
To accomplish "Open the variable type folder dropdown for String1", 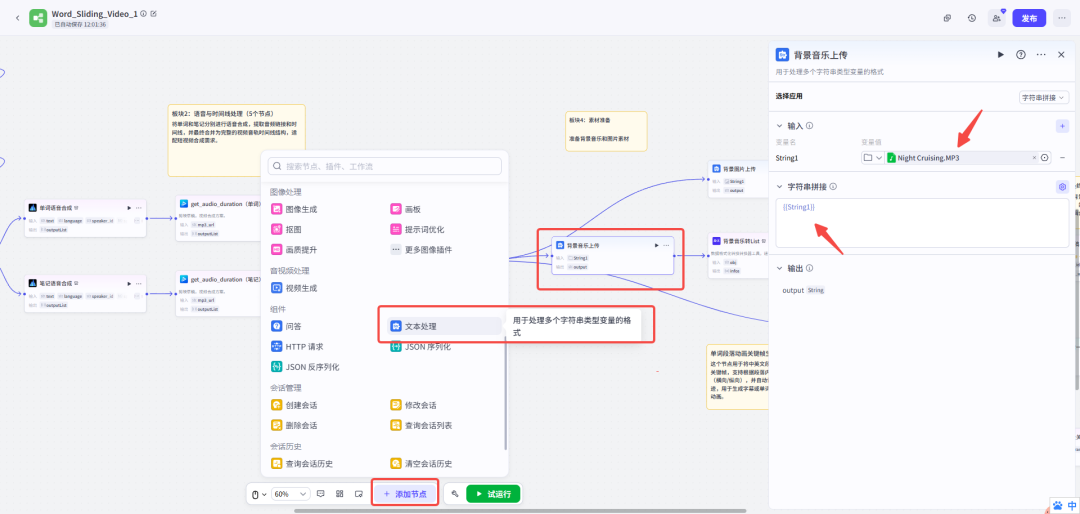I will (873, 158).
